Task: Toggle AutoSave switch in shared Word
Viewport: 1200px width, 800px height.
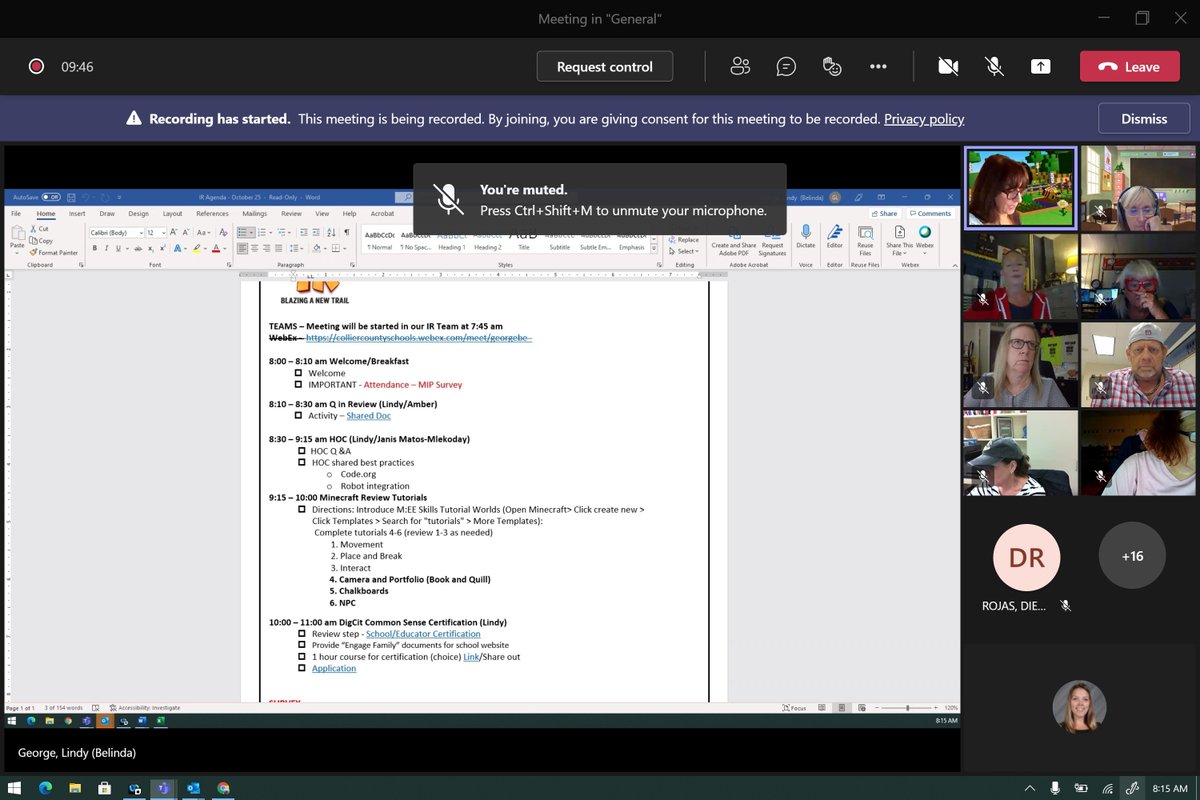Action: tap(50, 197)
